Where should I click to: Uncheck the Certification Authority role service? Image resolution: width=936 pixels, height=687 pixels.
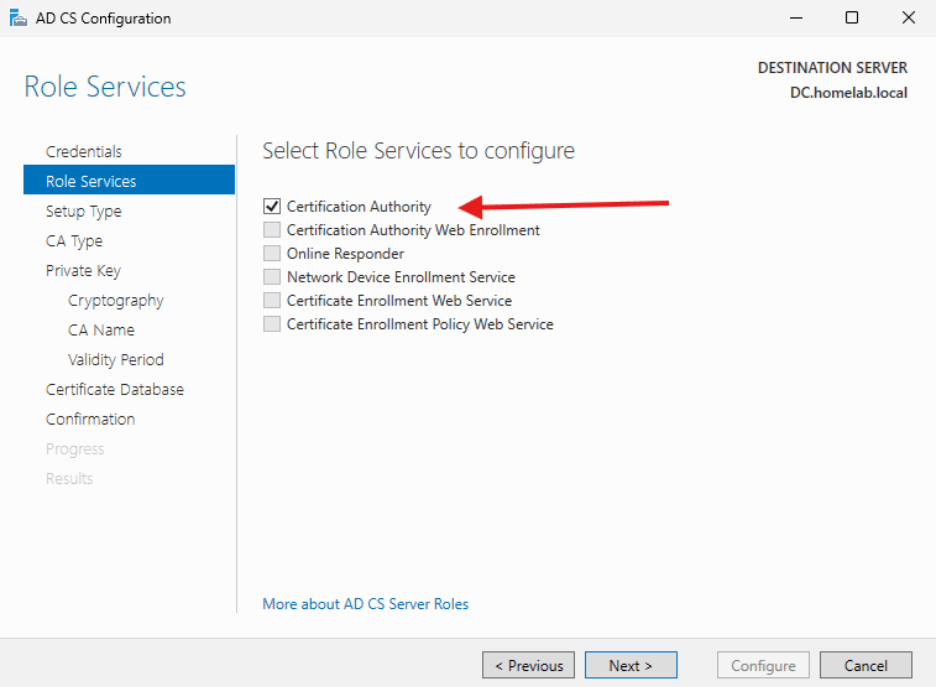coord(271,206)
